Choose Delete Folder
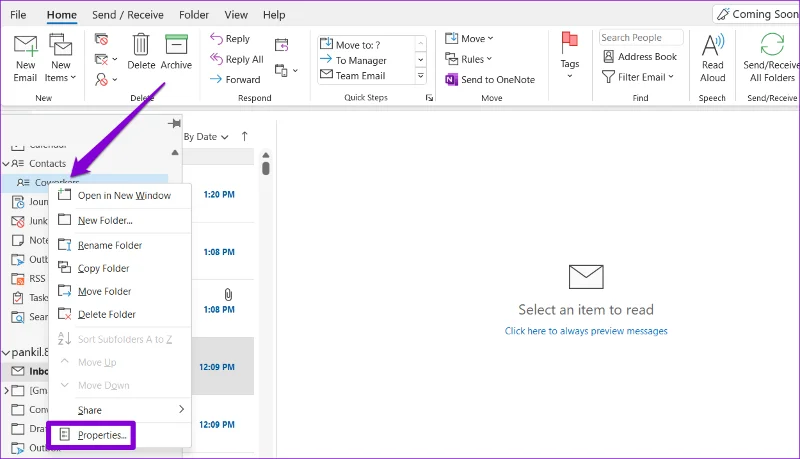This screenshot has height=459, width=800. (x=120, y=314)
